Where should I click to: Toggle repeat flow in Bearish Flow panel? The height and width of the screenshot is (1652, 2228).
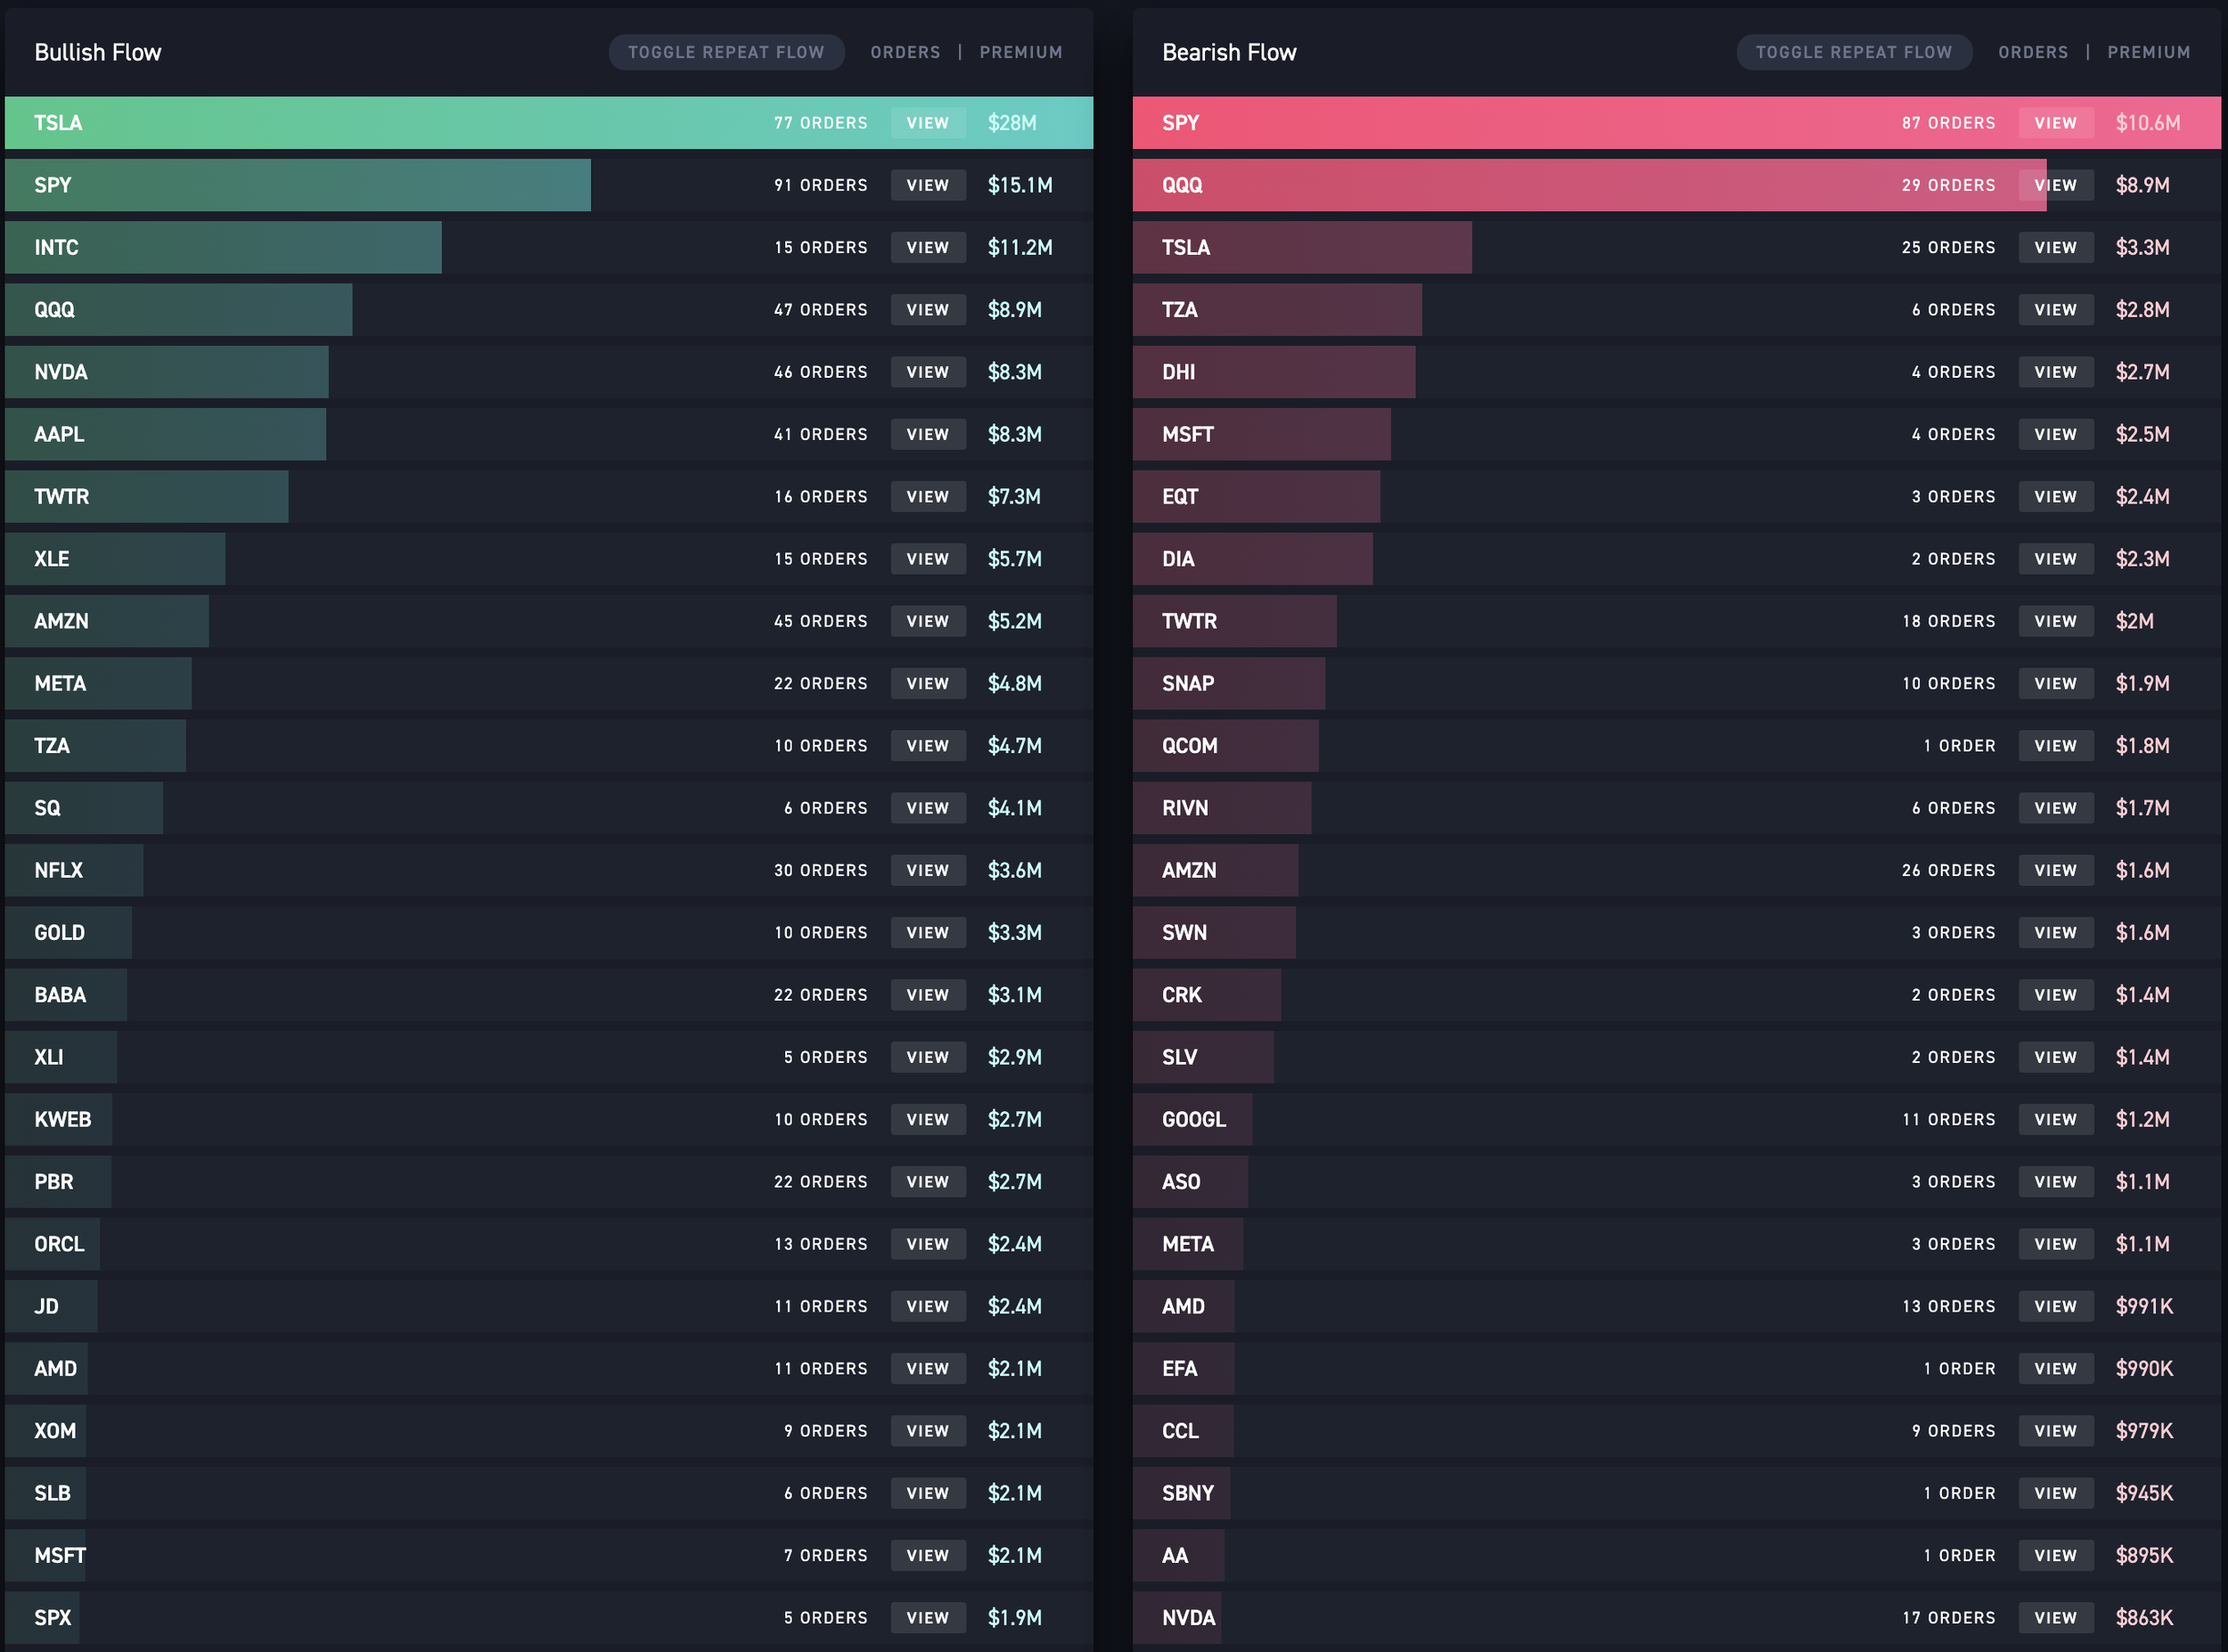pyautogui.click(x=1853, y=52)
